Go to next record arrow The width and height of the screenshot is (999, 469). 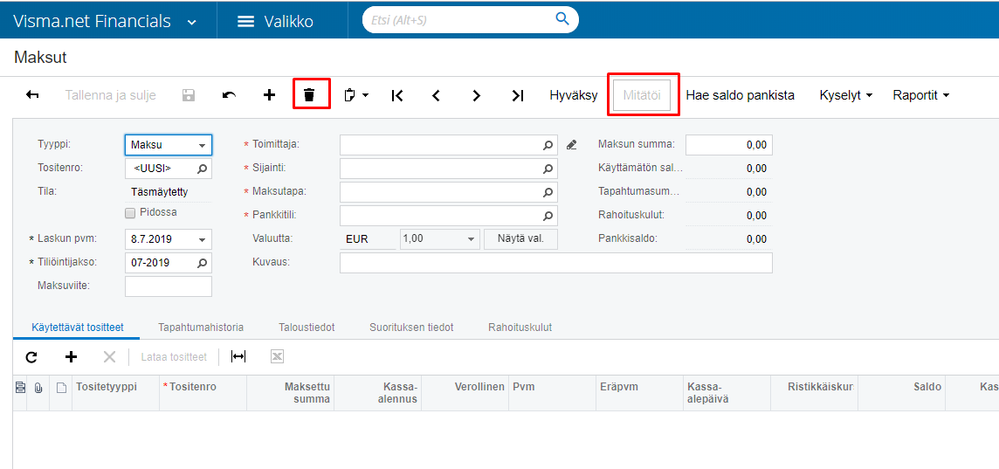tap(476, 96)
